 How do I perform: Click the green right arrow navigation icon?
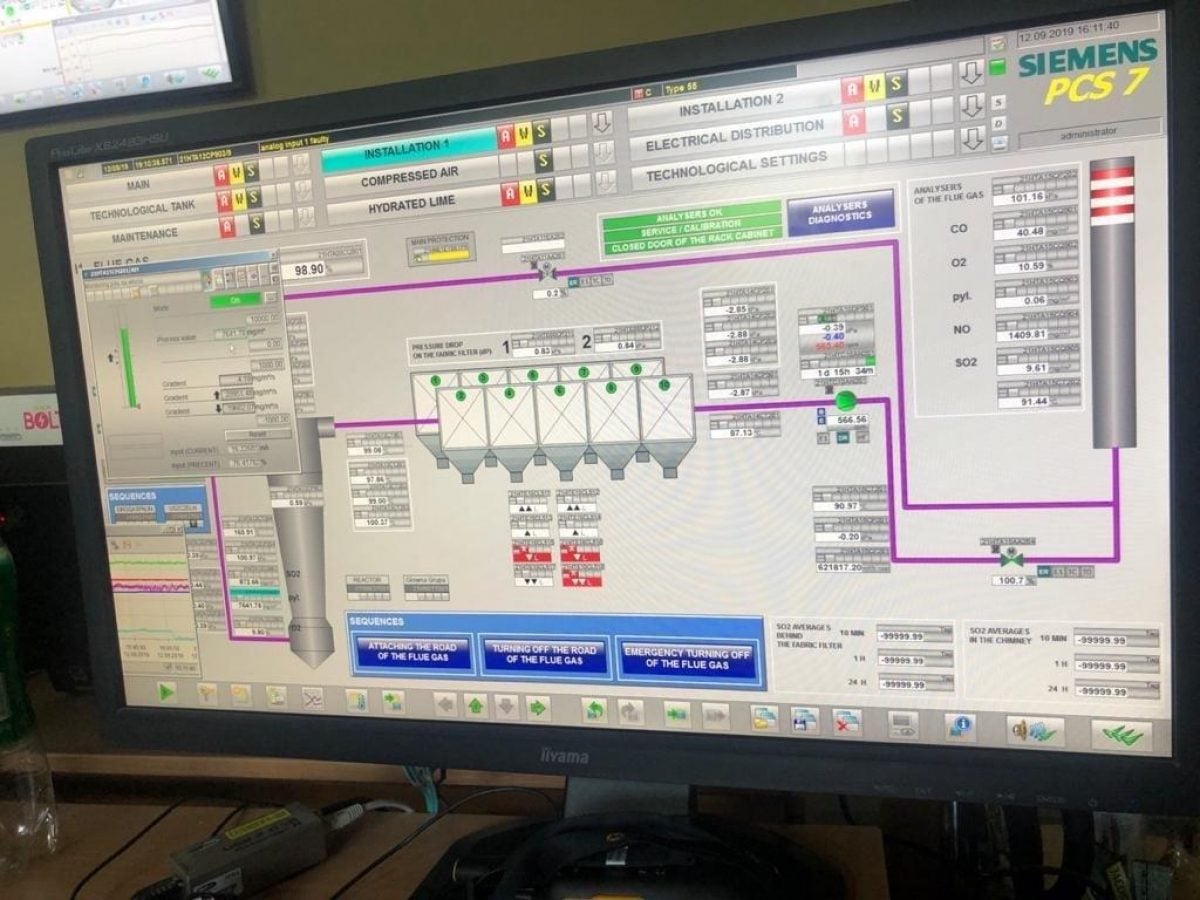tap(538, 707)
